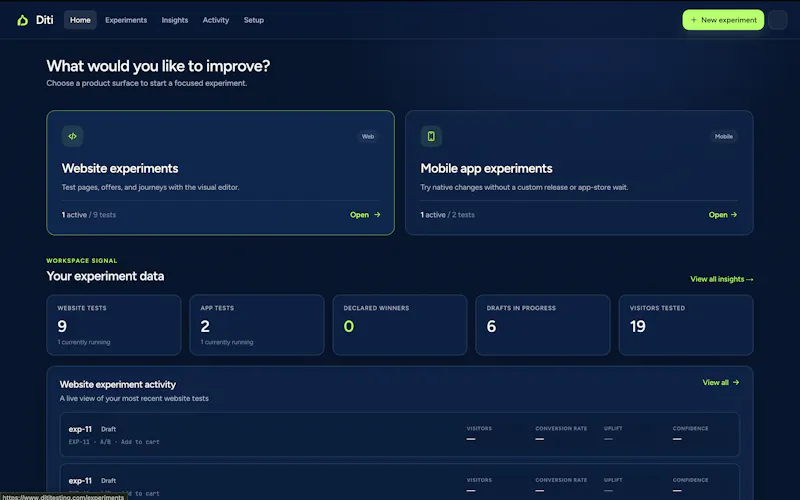Select the Mobile app experiments card title

click(x=486, y=168)
